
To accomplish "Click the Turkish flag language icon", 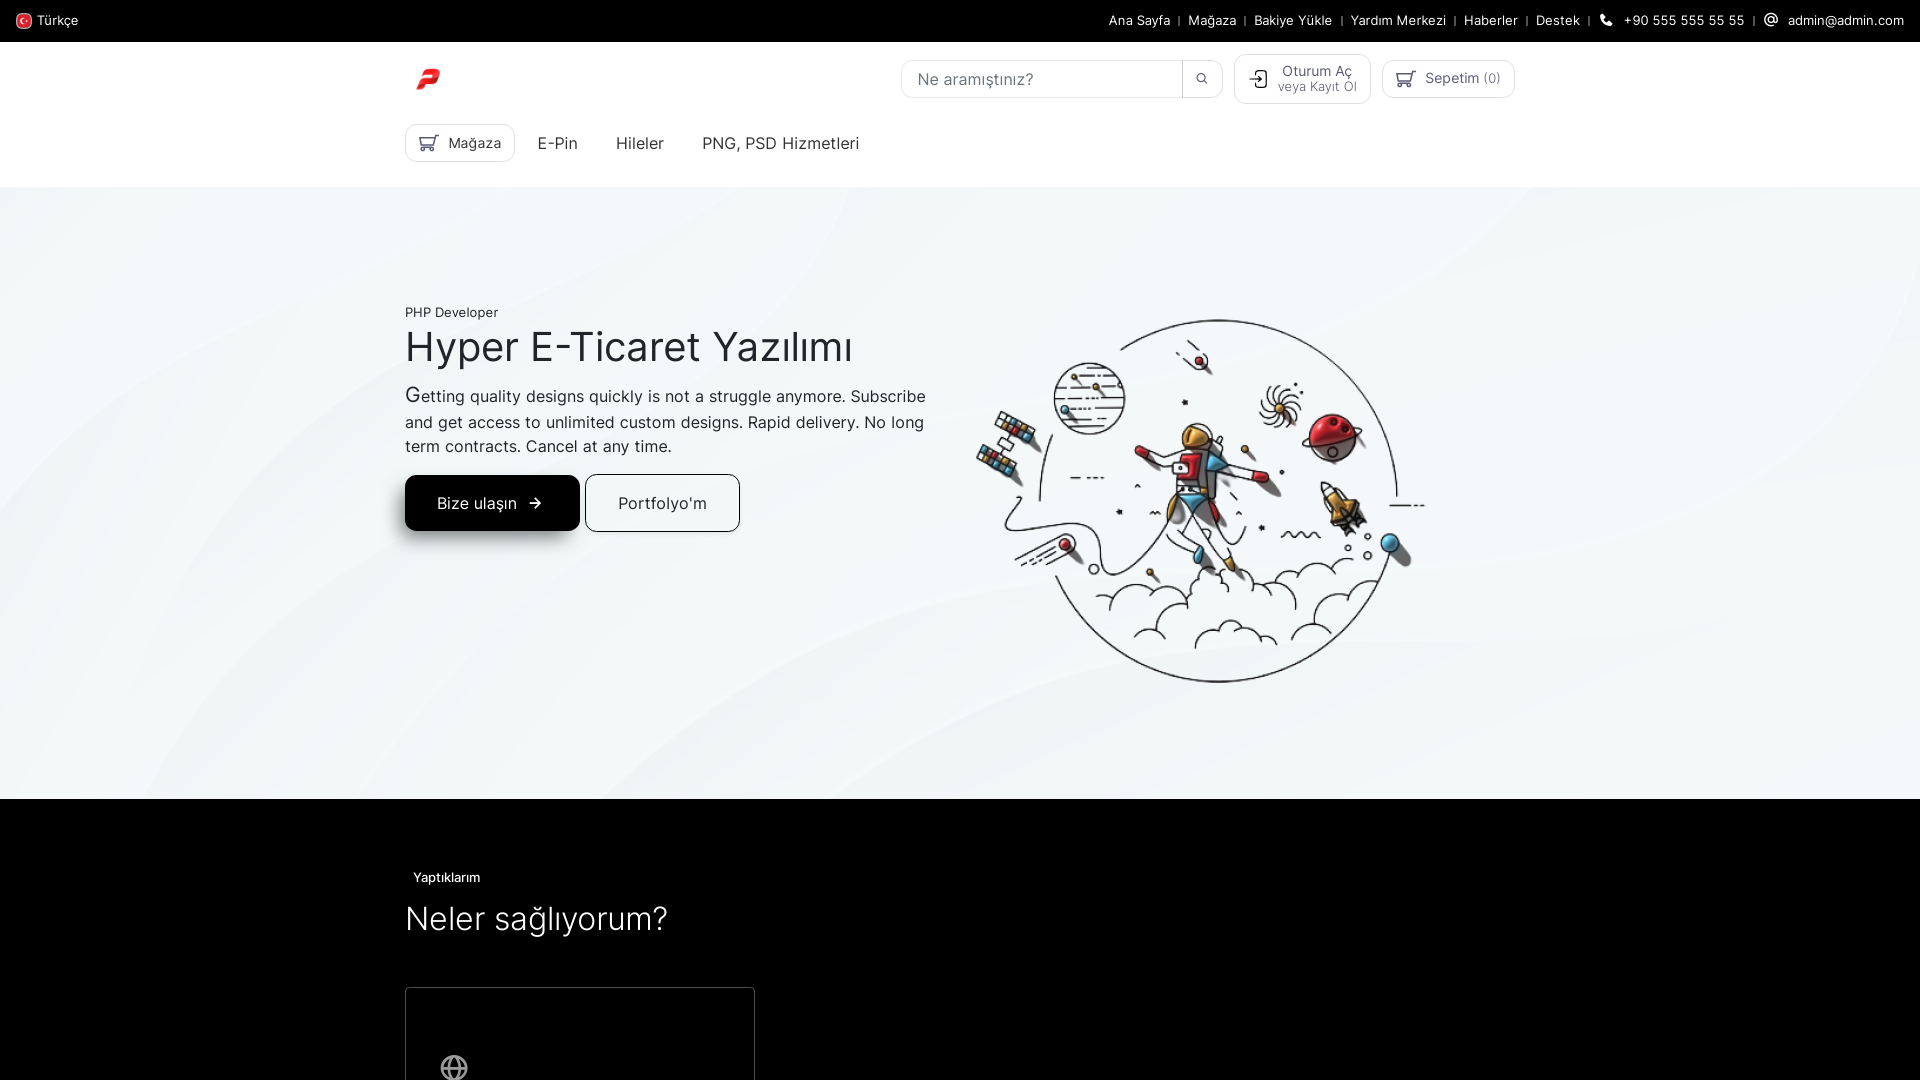I will tap(24, 21).
